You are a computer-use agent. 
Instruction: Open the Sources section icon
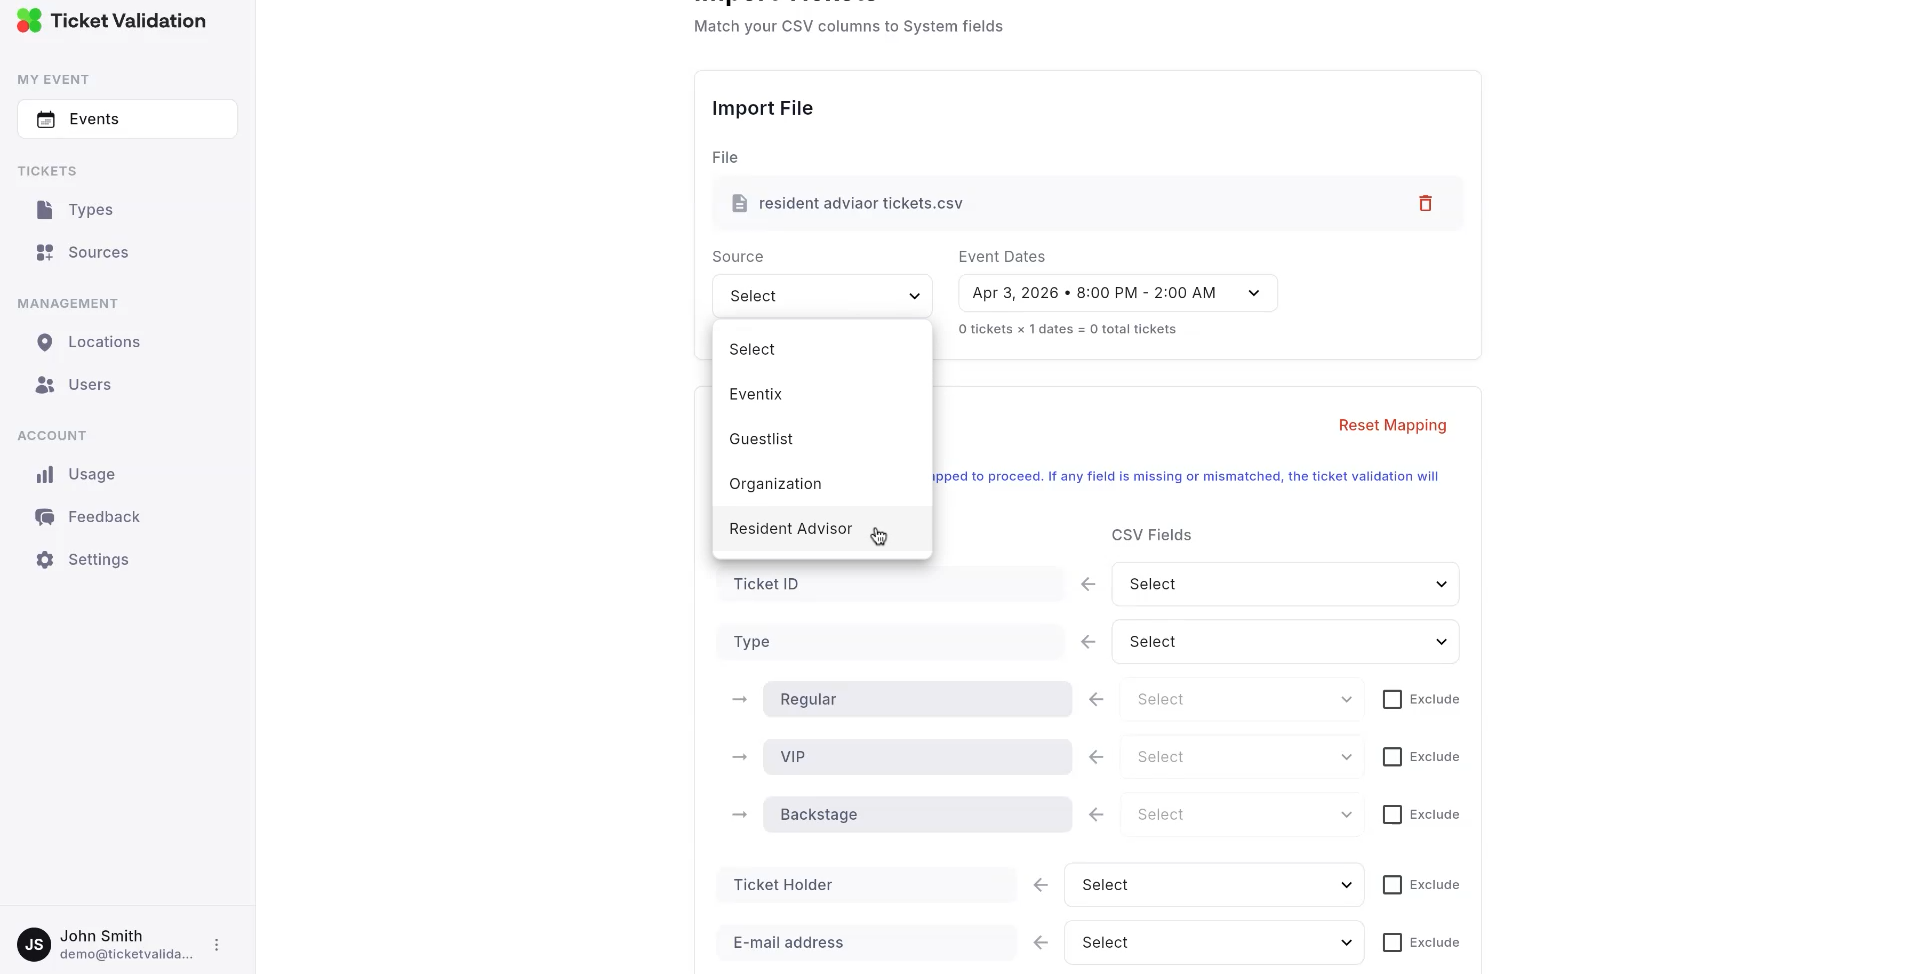[42, 253]
